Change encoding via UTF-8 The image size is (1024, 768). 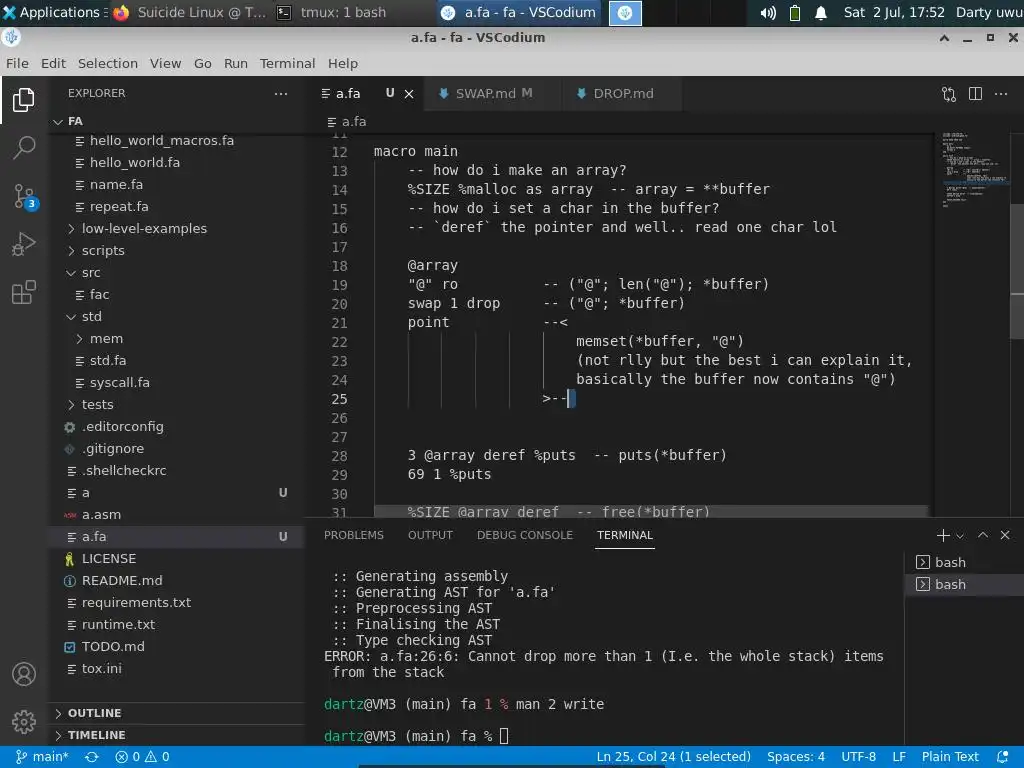pos(858,757)
